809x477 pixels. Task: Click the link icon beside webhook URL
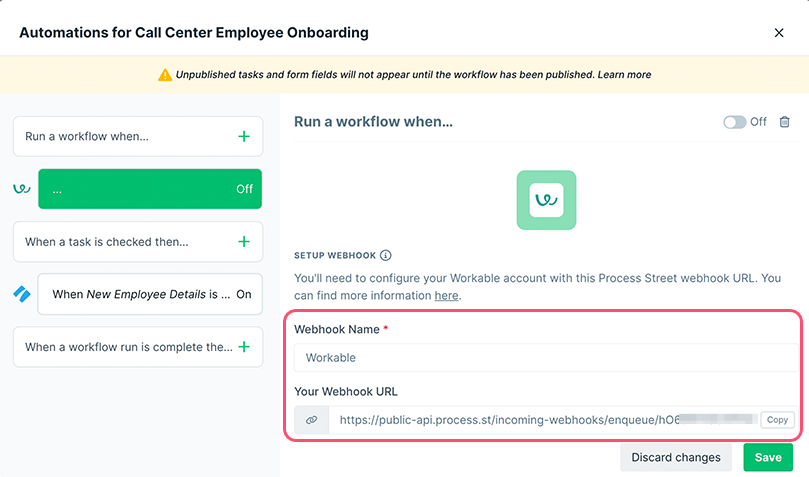click(x=312, y=420)
